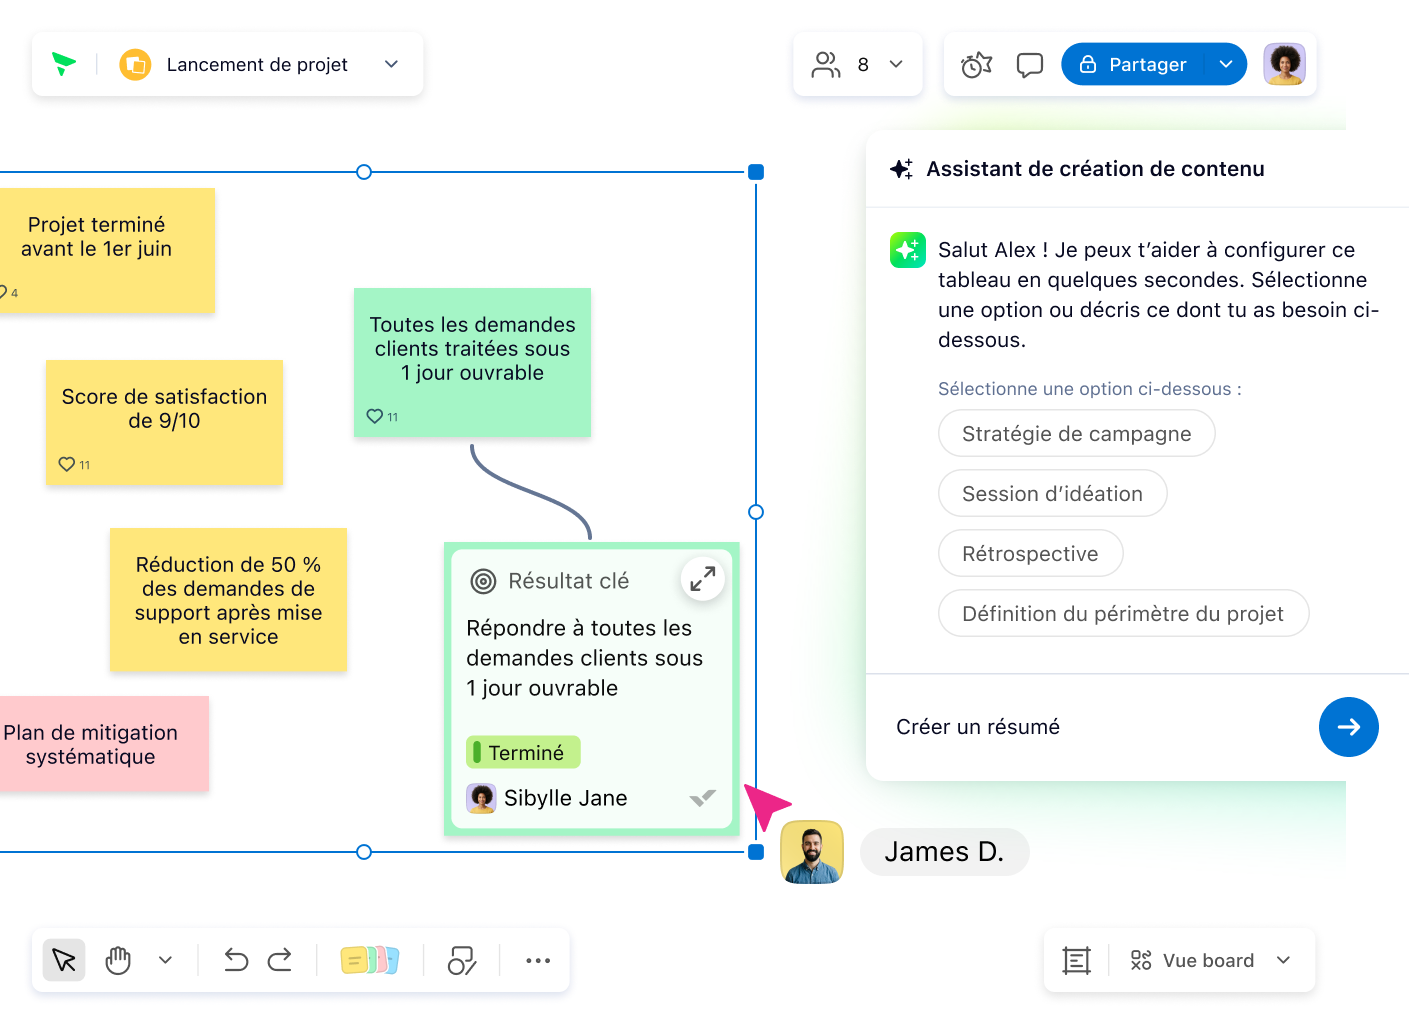Select the hand pan tool
The height and width of the screenshot is (1024, 1409).
(x=118, y=961)
